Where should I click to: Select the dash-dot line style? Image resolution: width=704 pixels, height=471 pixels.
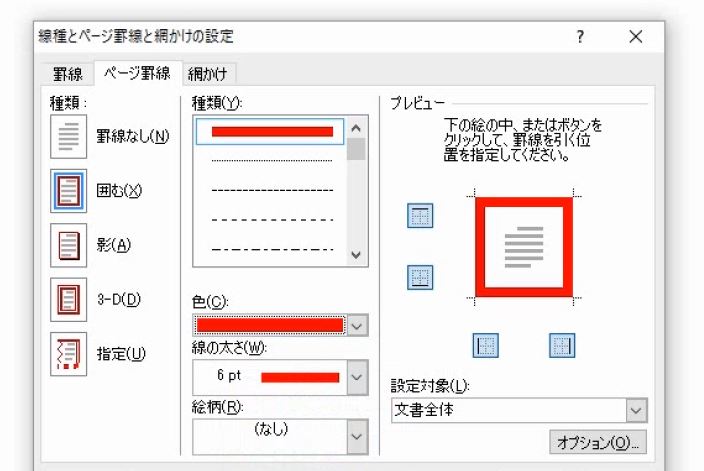point(272,249)
